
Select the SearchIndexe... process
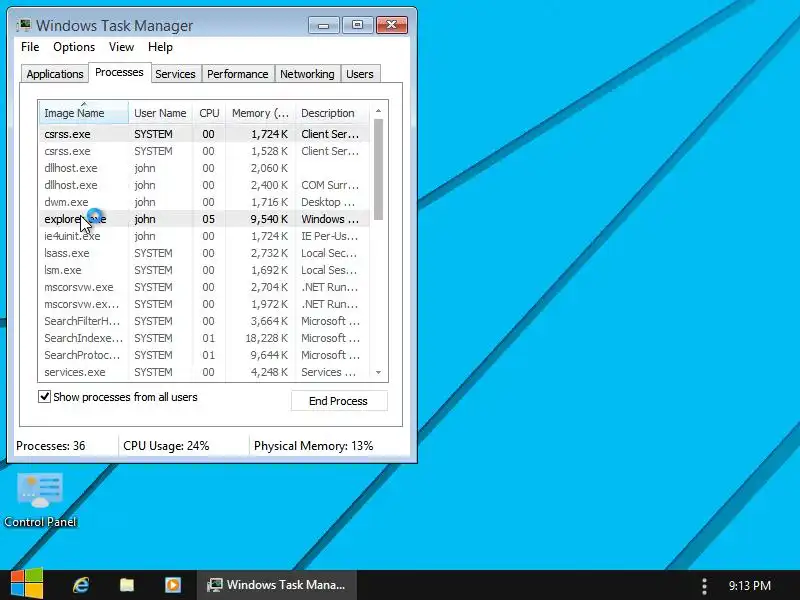pyautogui.click(x=205, y=338)
